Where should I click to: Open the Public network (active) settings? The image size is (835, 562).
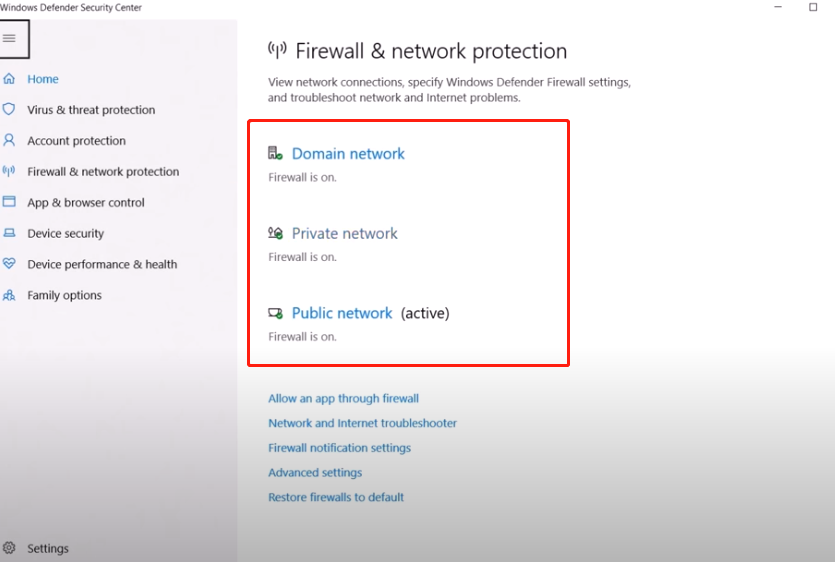pos(342,313)
